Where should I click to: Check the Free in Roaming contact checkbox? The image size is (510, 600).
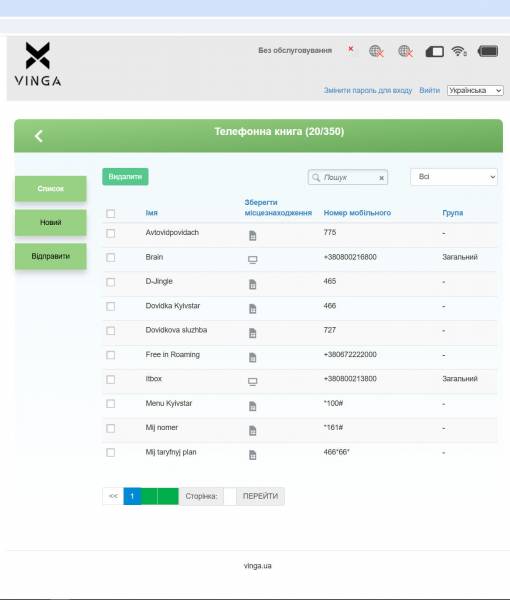[111, 355]
